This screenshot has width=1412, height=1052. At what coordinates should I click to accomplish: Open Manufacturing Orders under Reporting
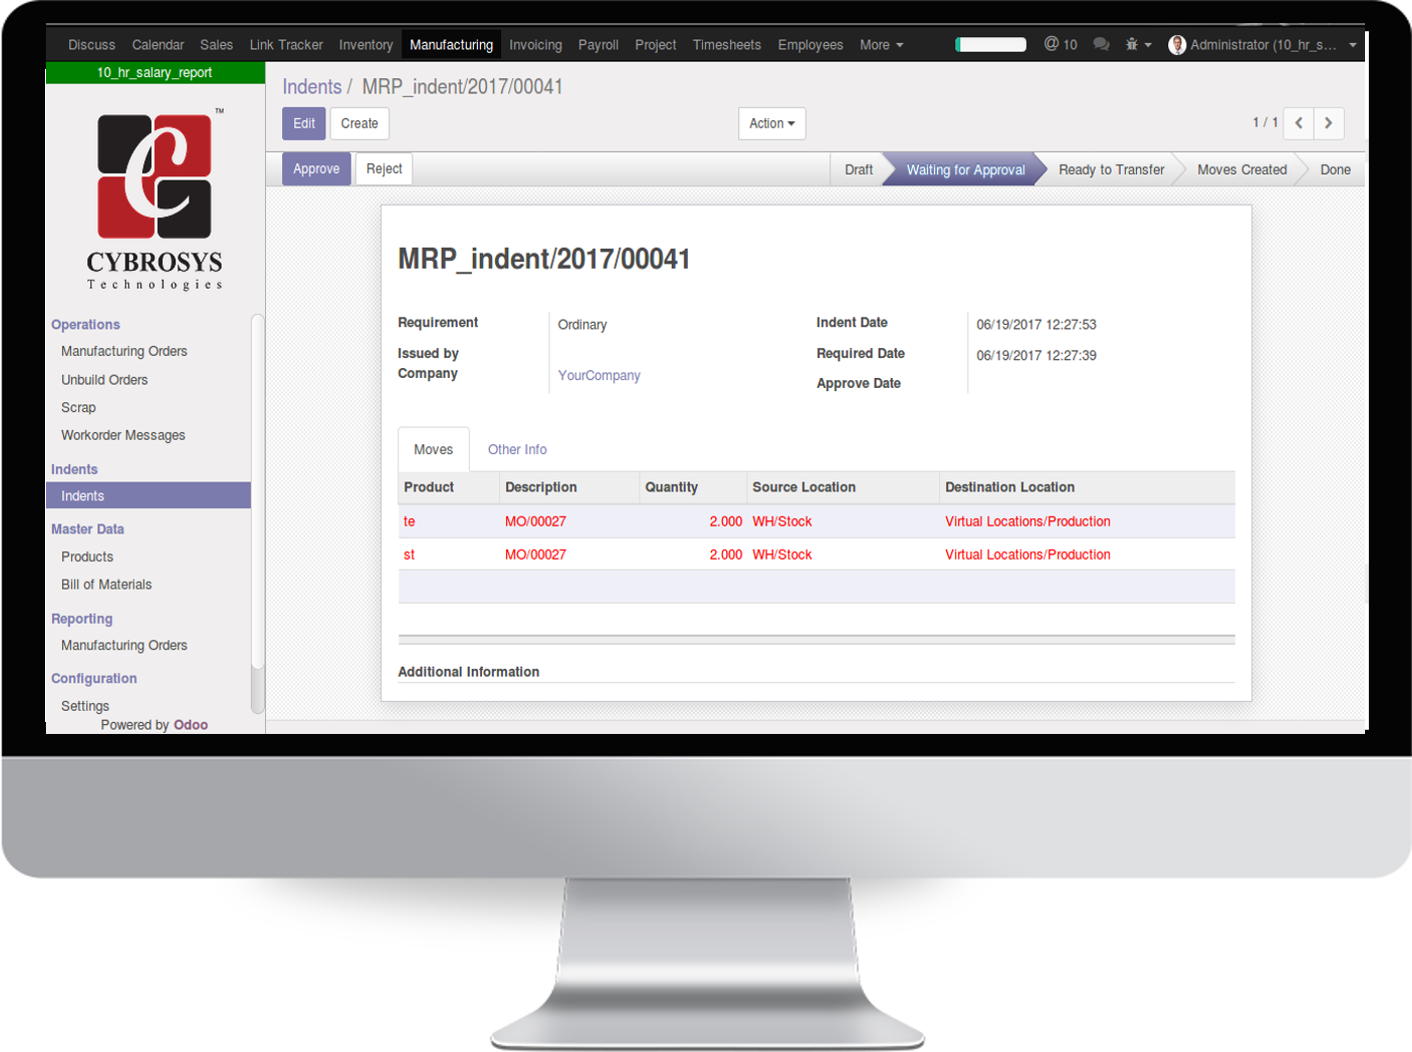(x=124, y=646)
